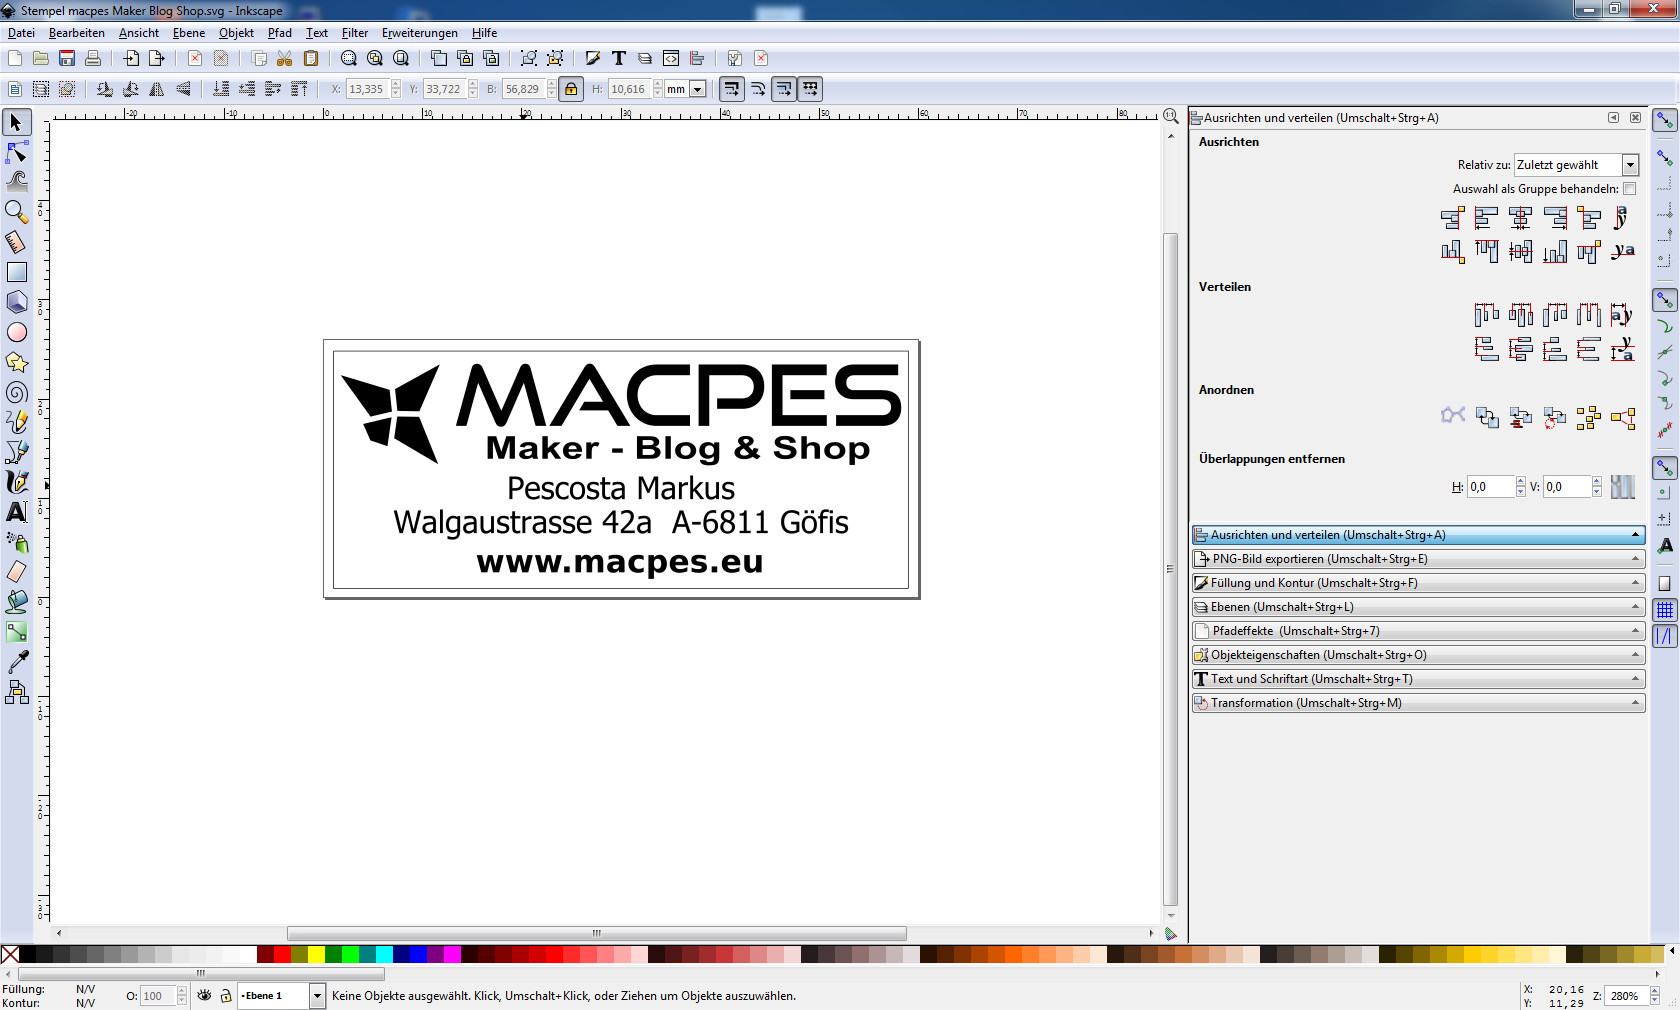Pick the yellow color swatch in palette
This screenshot has height=1010, width=1680.
[x=316, y=955]
